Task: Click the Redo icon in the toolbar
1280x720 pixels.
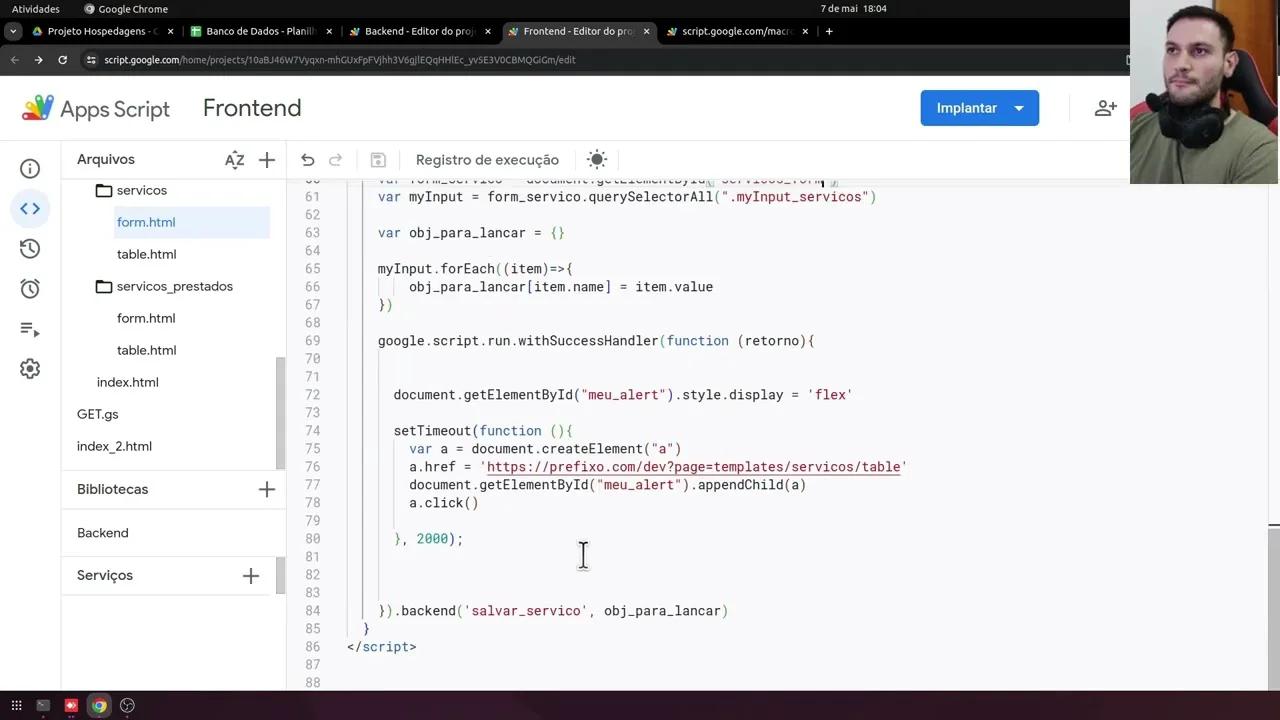Action: point(335,159)
